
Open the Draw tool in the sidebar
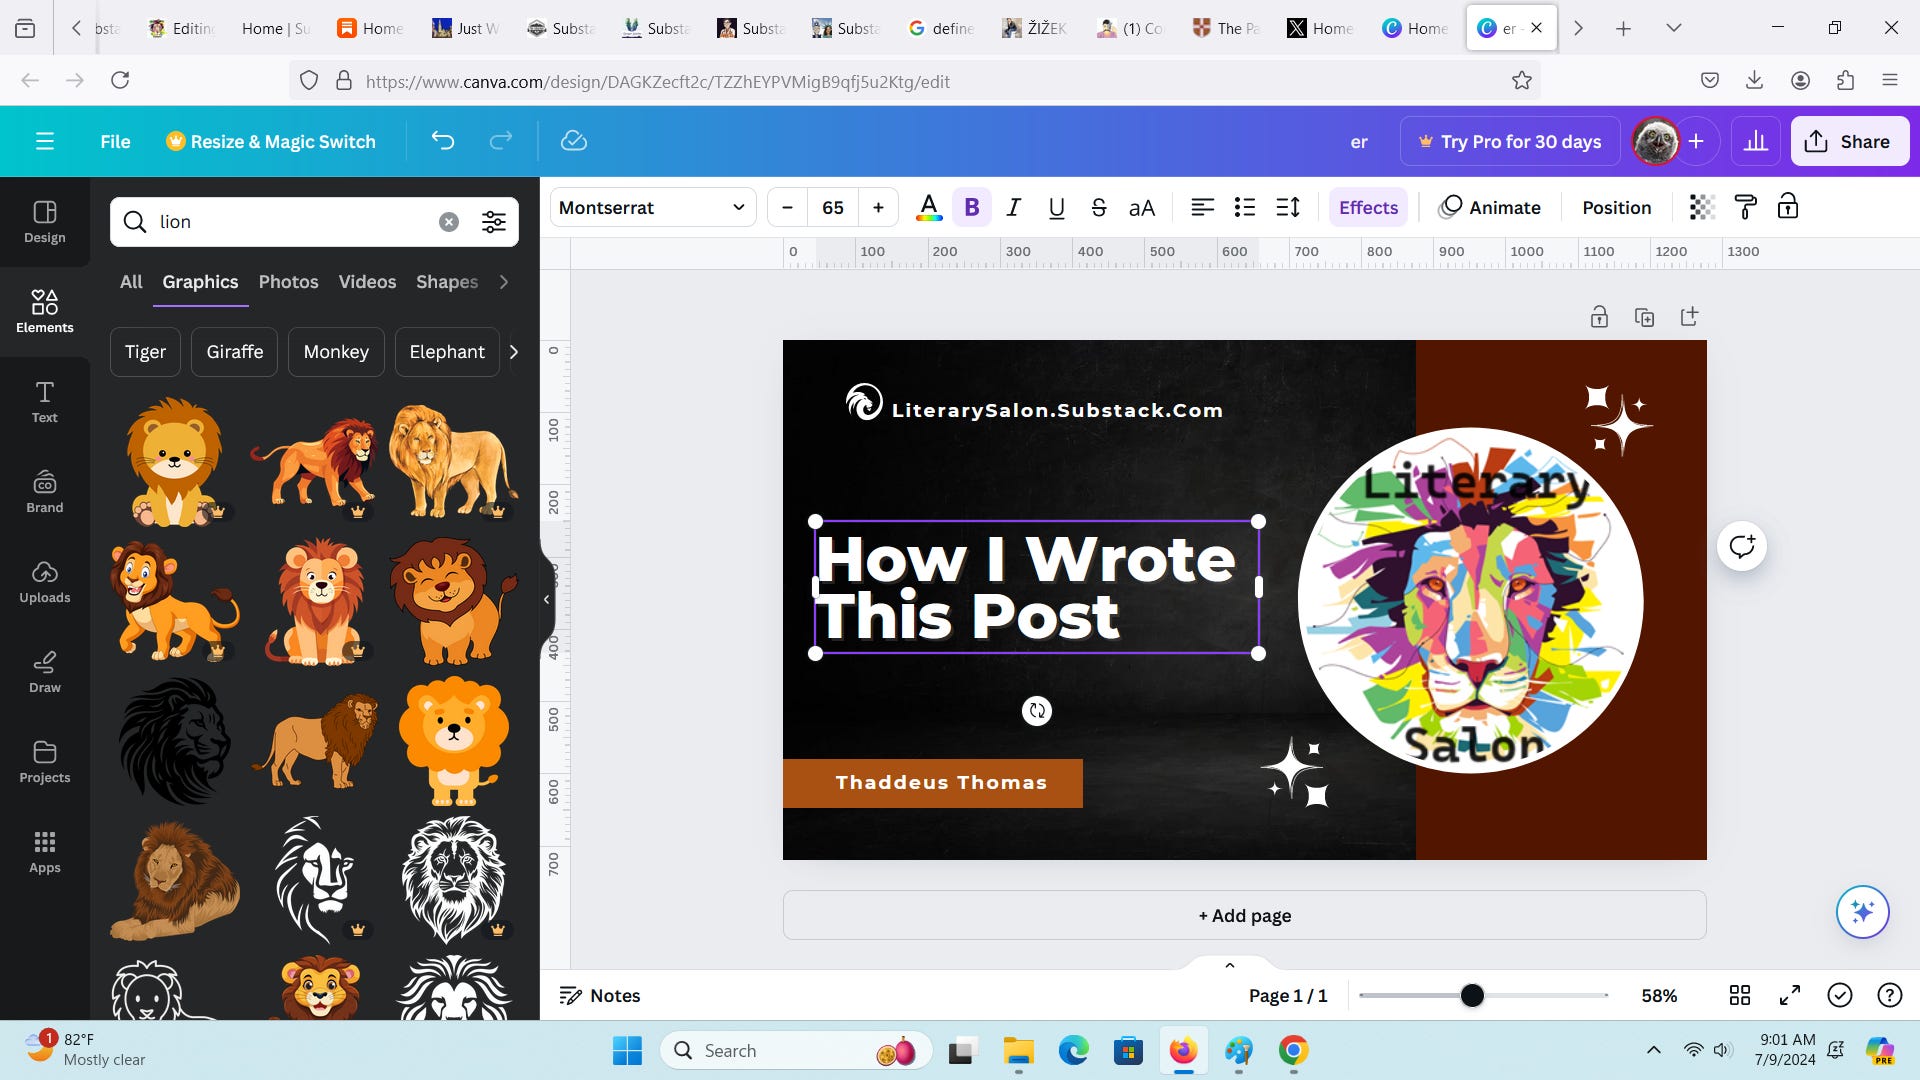[45, 671]
